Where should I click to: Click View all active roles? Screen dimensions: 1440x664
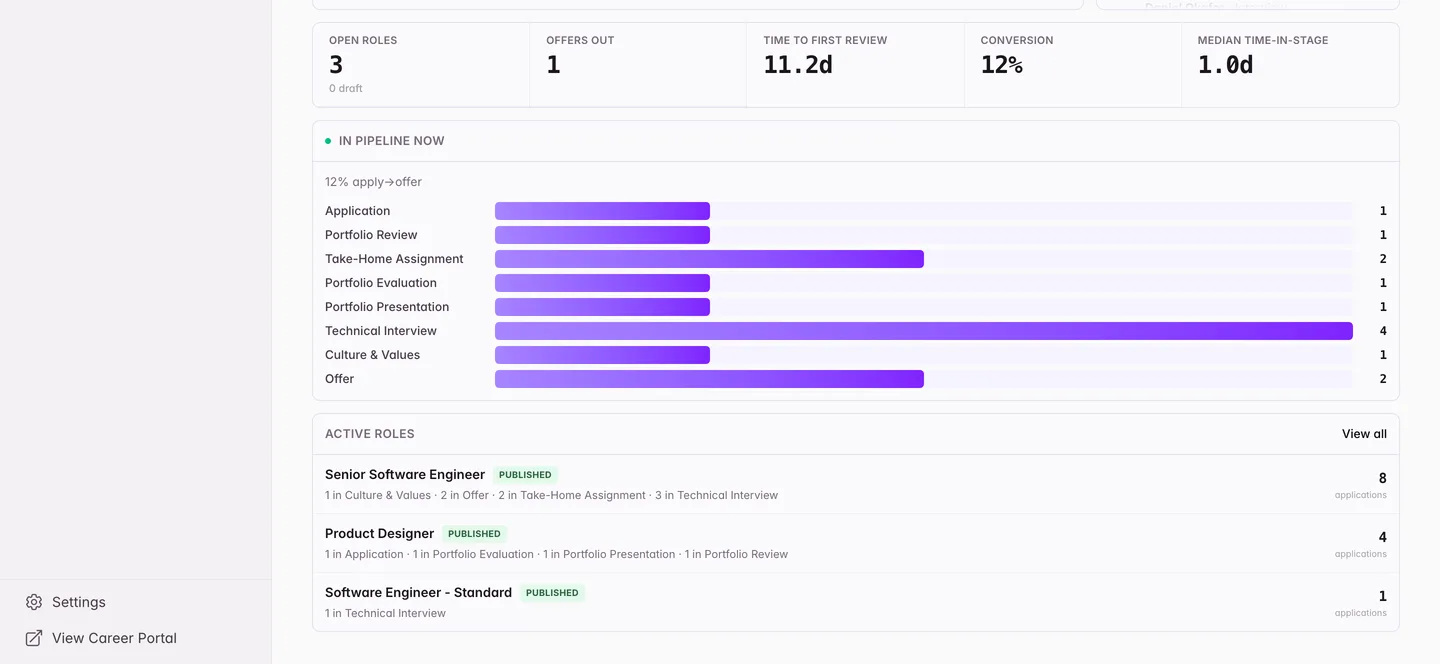(x=1364, y=434)
